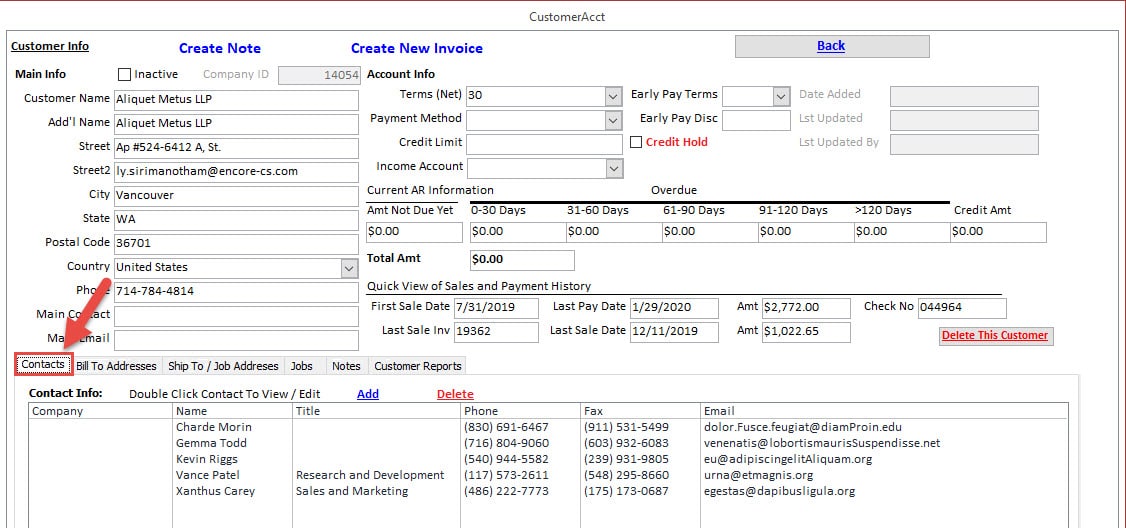Click the Email column header
Image resolution: width=1126 pixels, height=528 pixels.
pyautogui.click(x=884, y=411)
